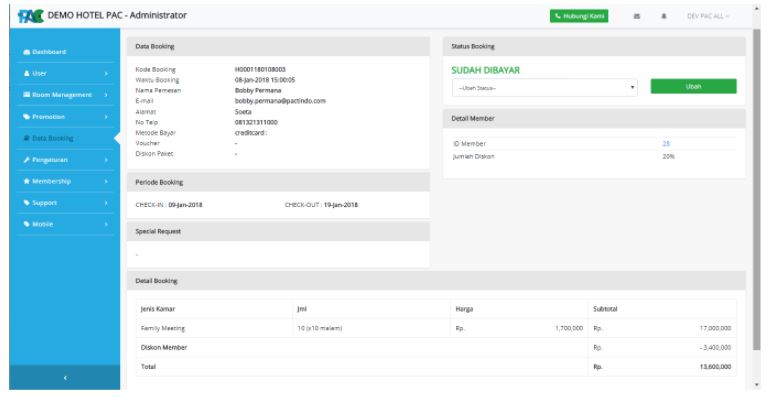Expand the Membership menu chevron
This screenshot has height=397, width=772.
pyautogui.click(x=106, y=181)
